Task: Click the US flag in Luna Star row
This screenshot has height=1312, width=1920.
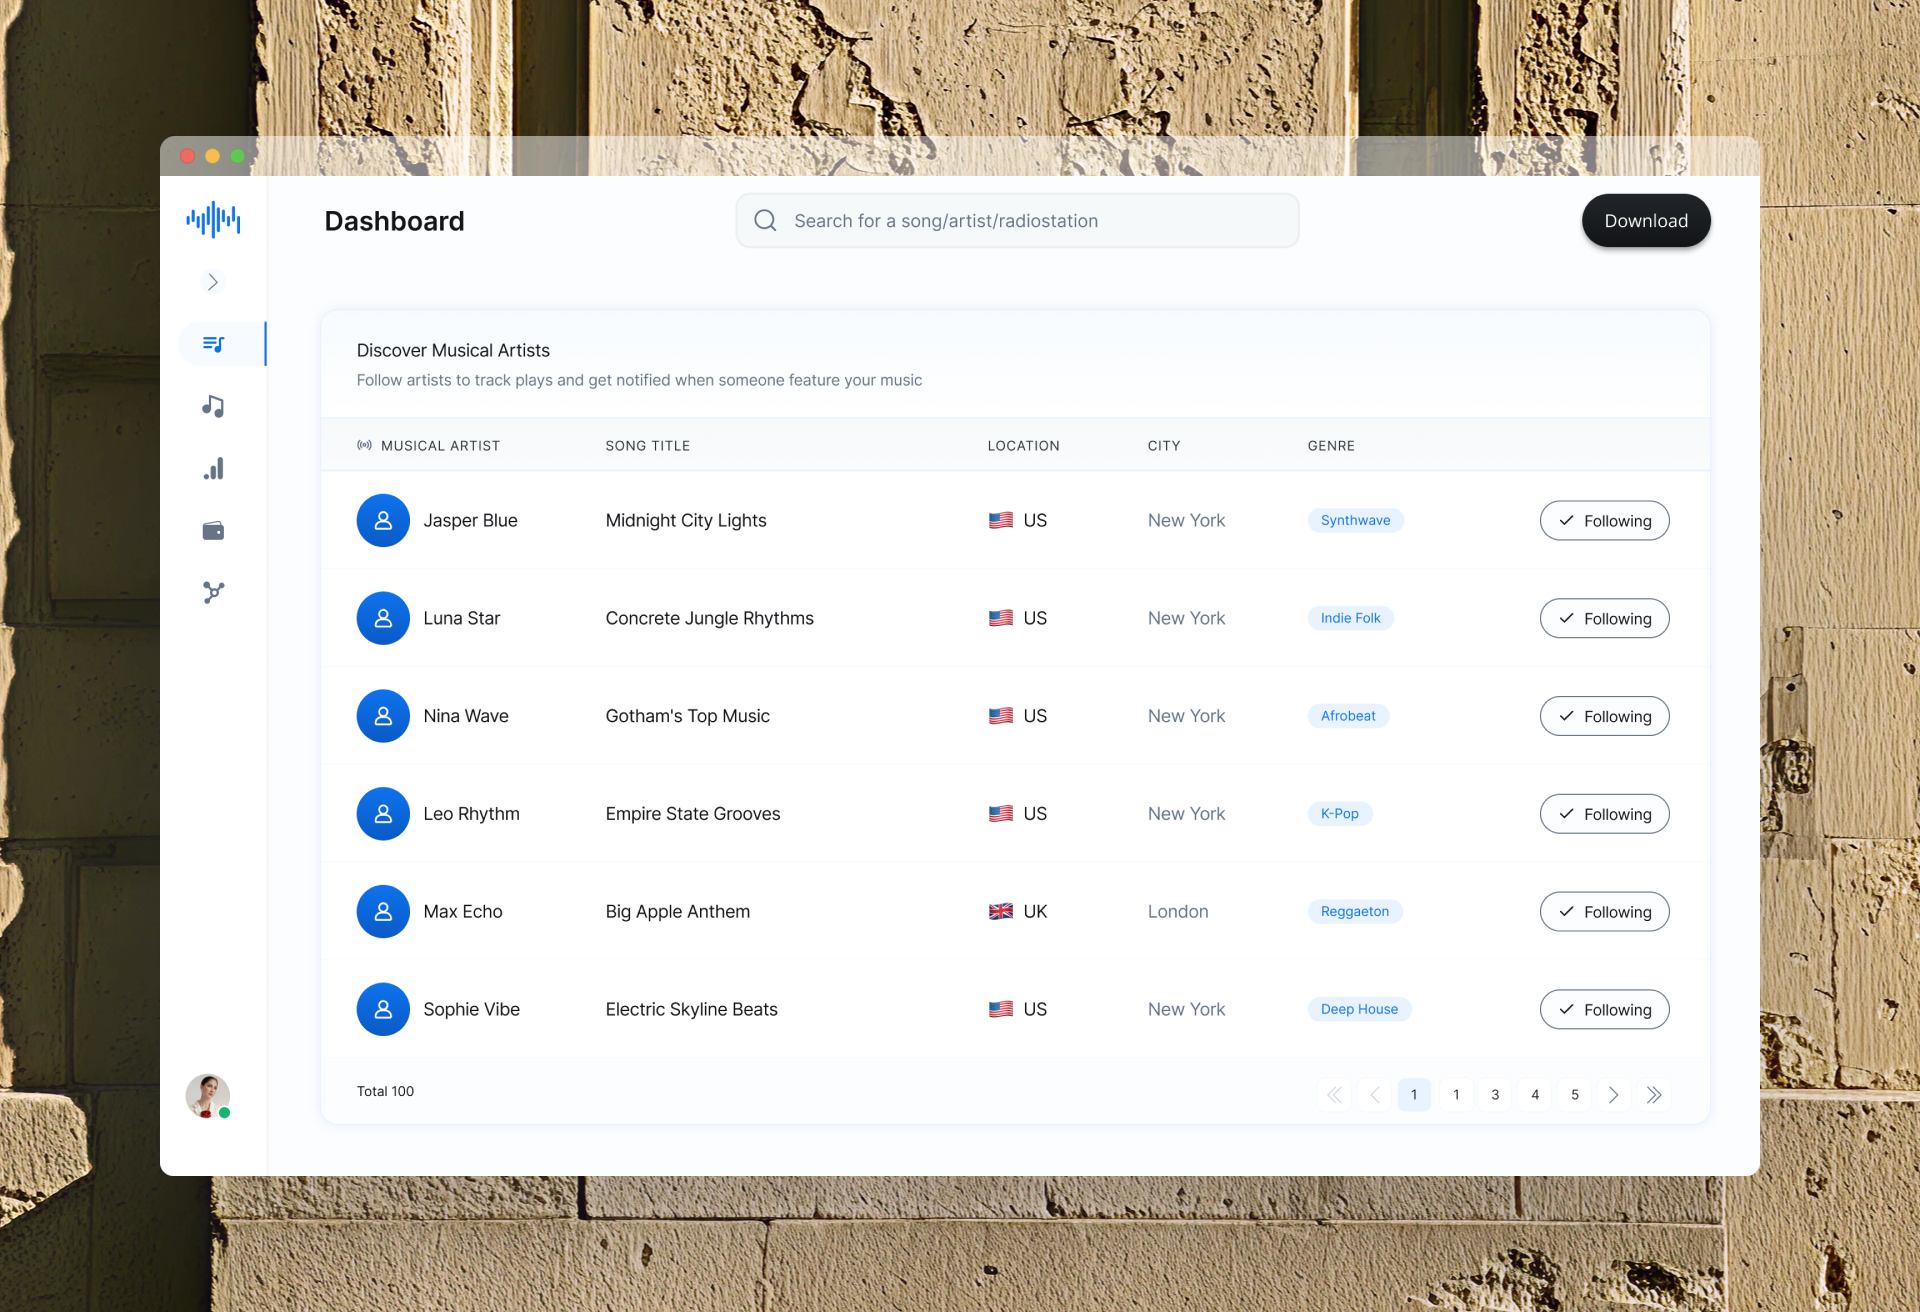Action: click(1001, 619)
